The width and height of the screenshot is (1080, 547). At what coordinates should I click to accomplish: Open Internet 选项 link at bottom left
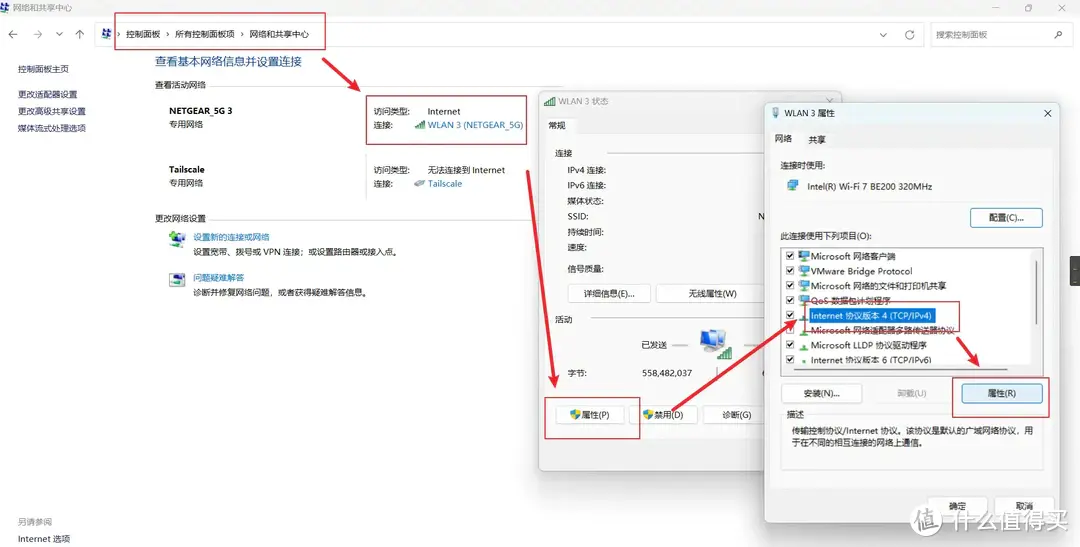44,539
